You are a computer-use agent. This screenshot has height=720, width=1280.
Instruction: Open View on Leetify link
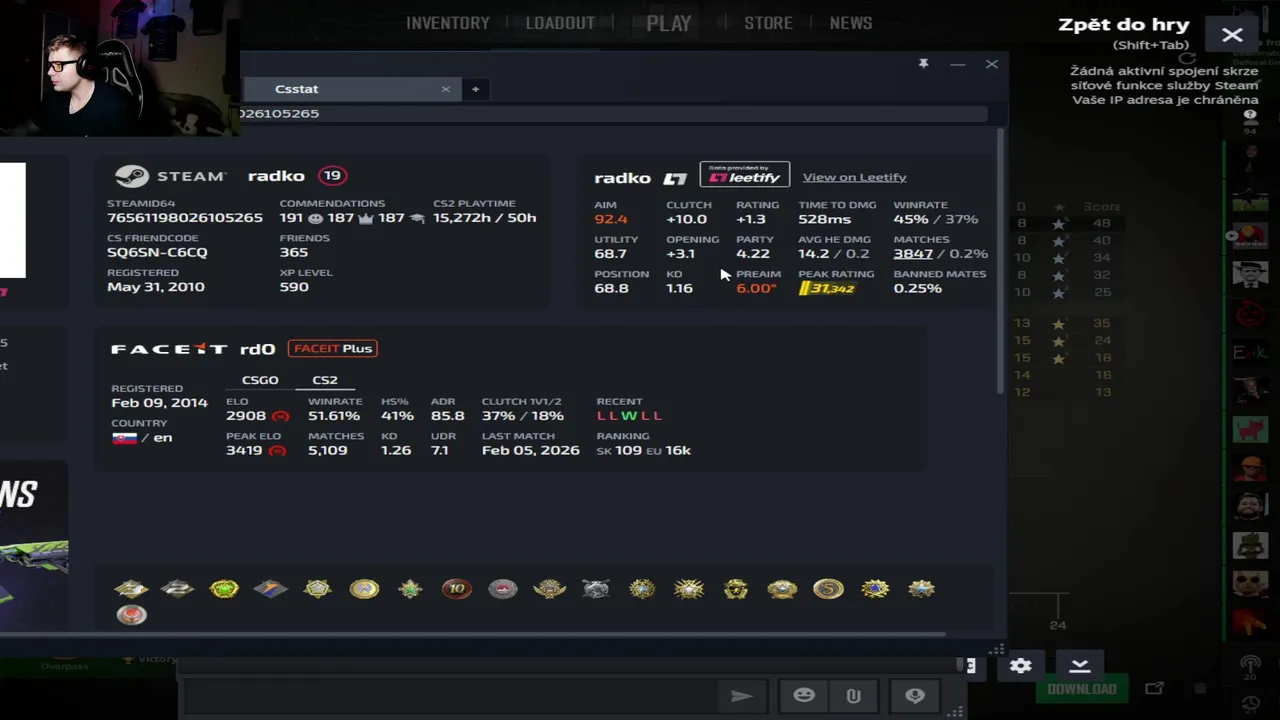pos(854,177)
